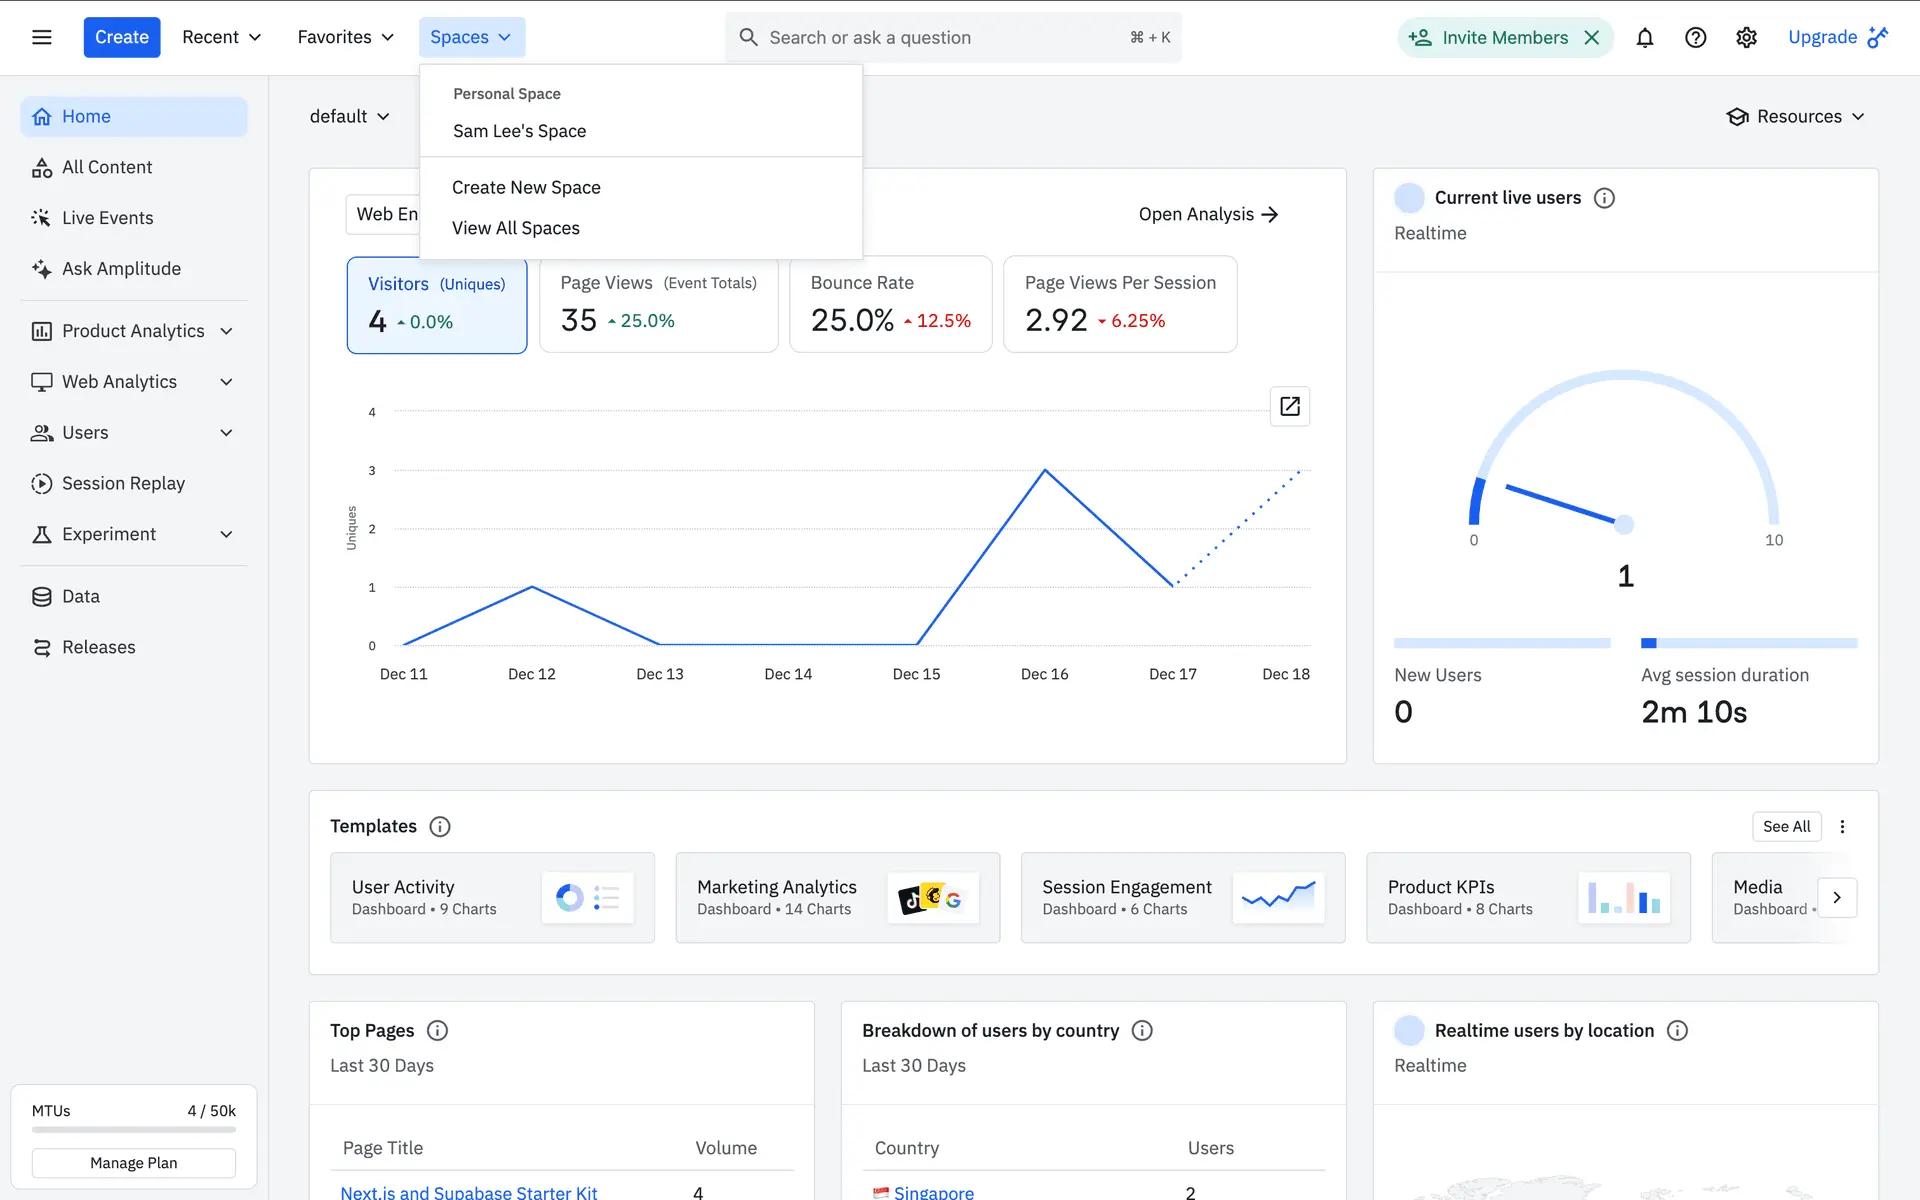Open the Resources dropdown
This screenshot has height=1200, width=1920.
click(x=1796, y=116)
